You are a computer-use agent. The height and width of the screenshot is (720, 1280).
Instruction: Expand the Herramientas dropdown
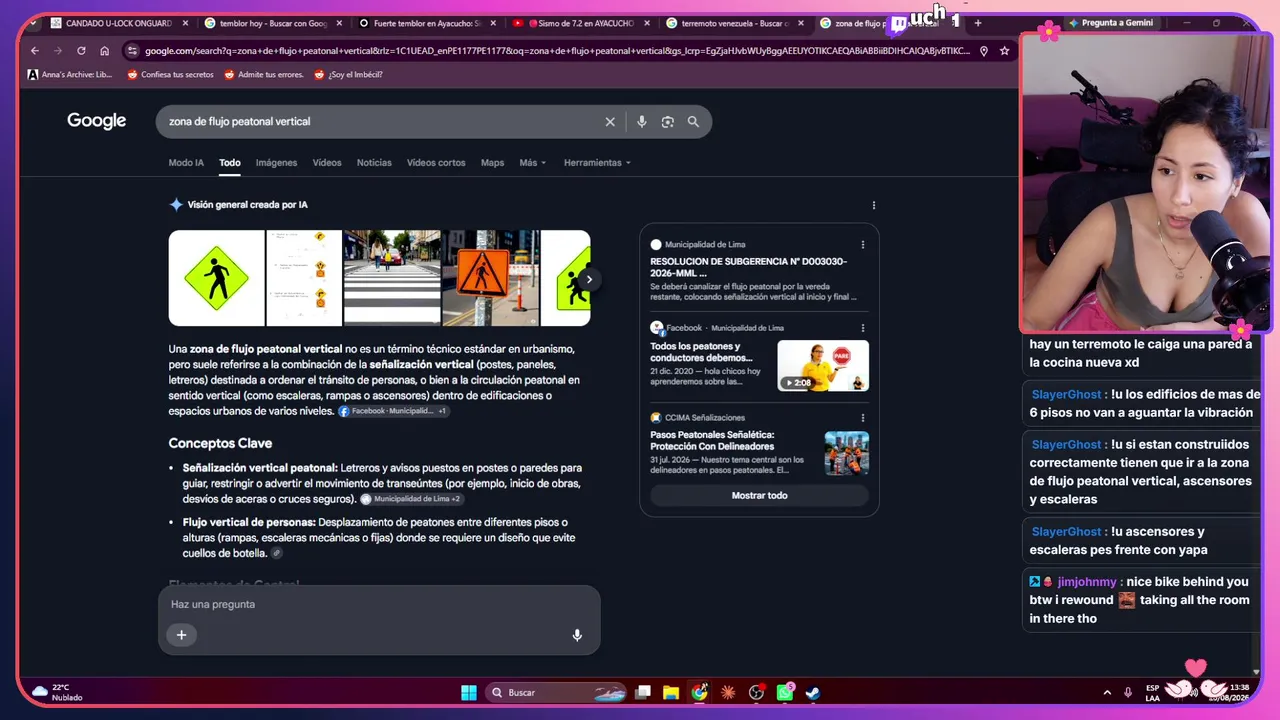(x=597, y=163)
